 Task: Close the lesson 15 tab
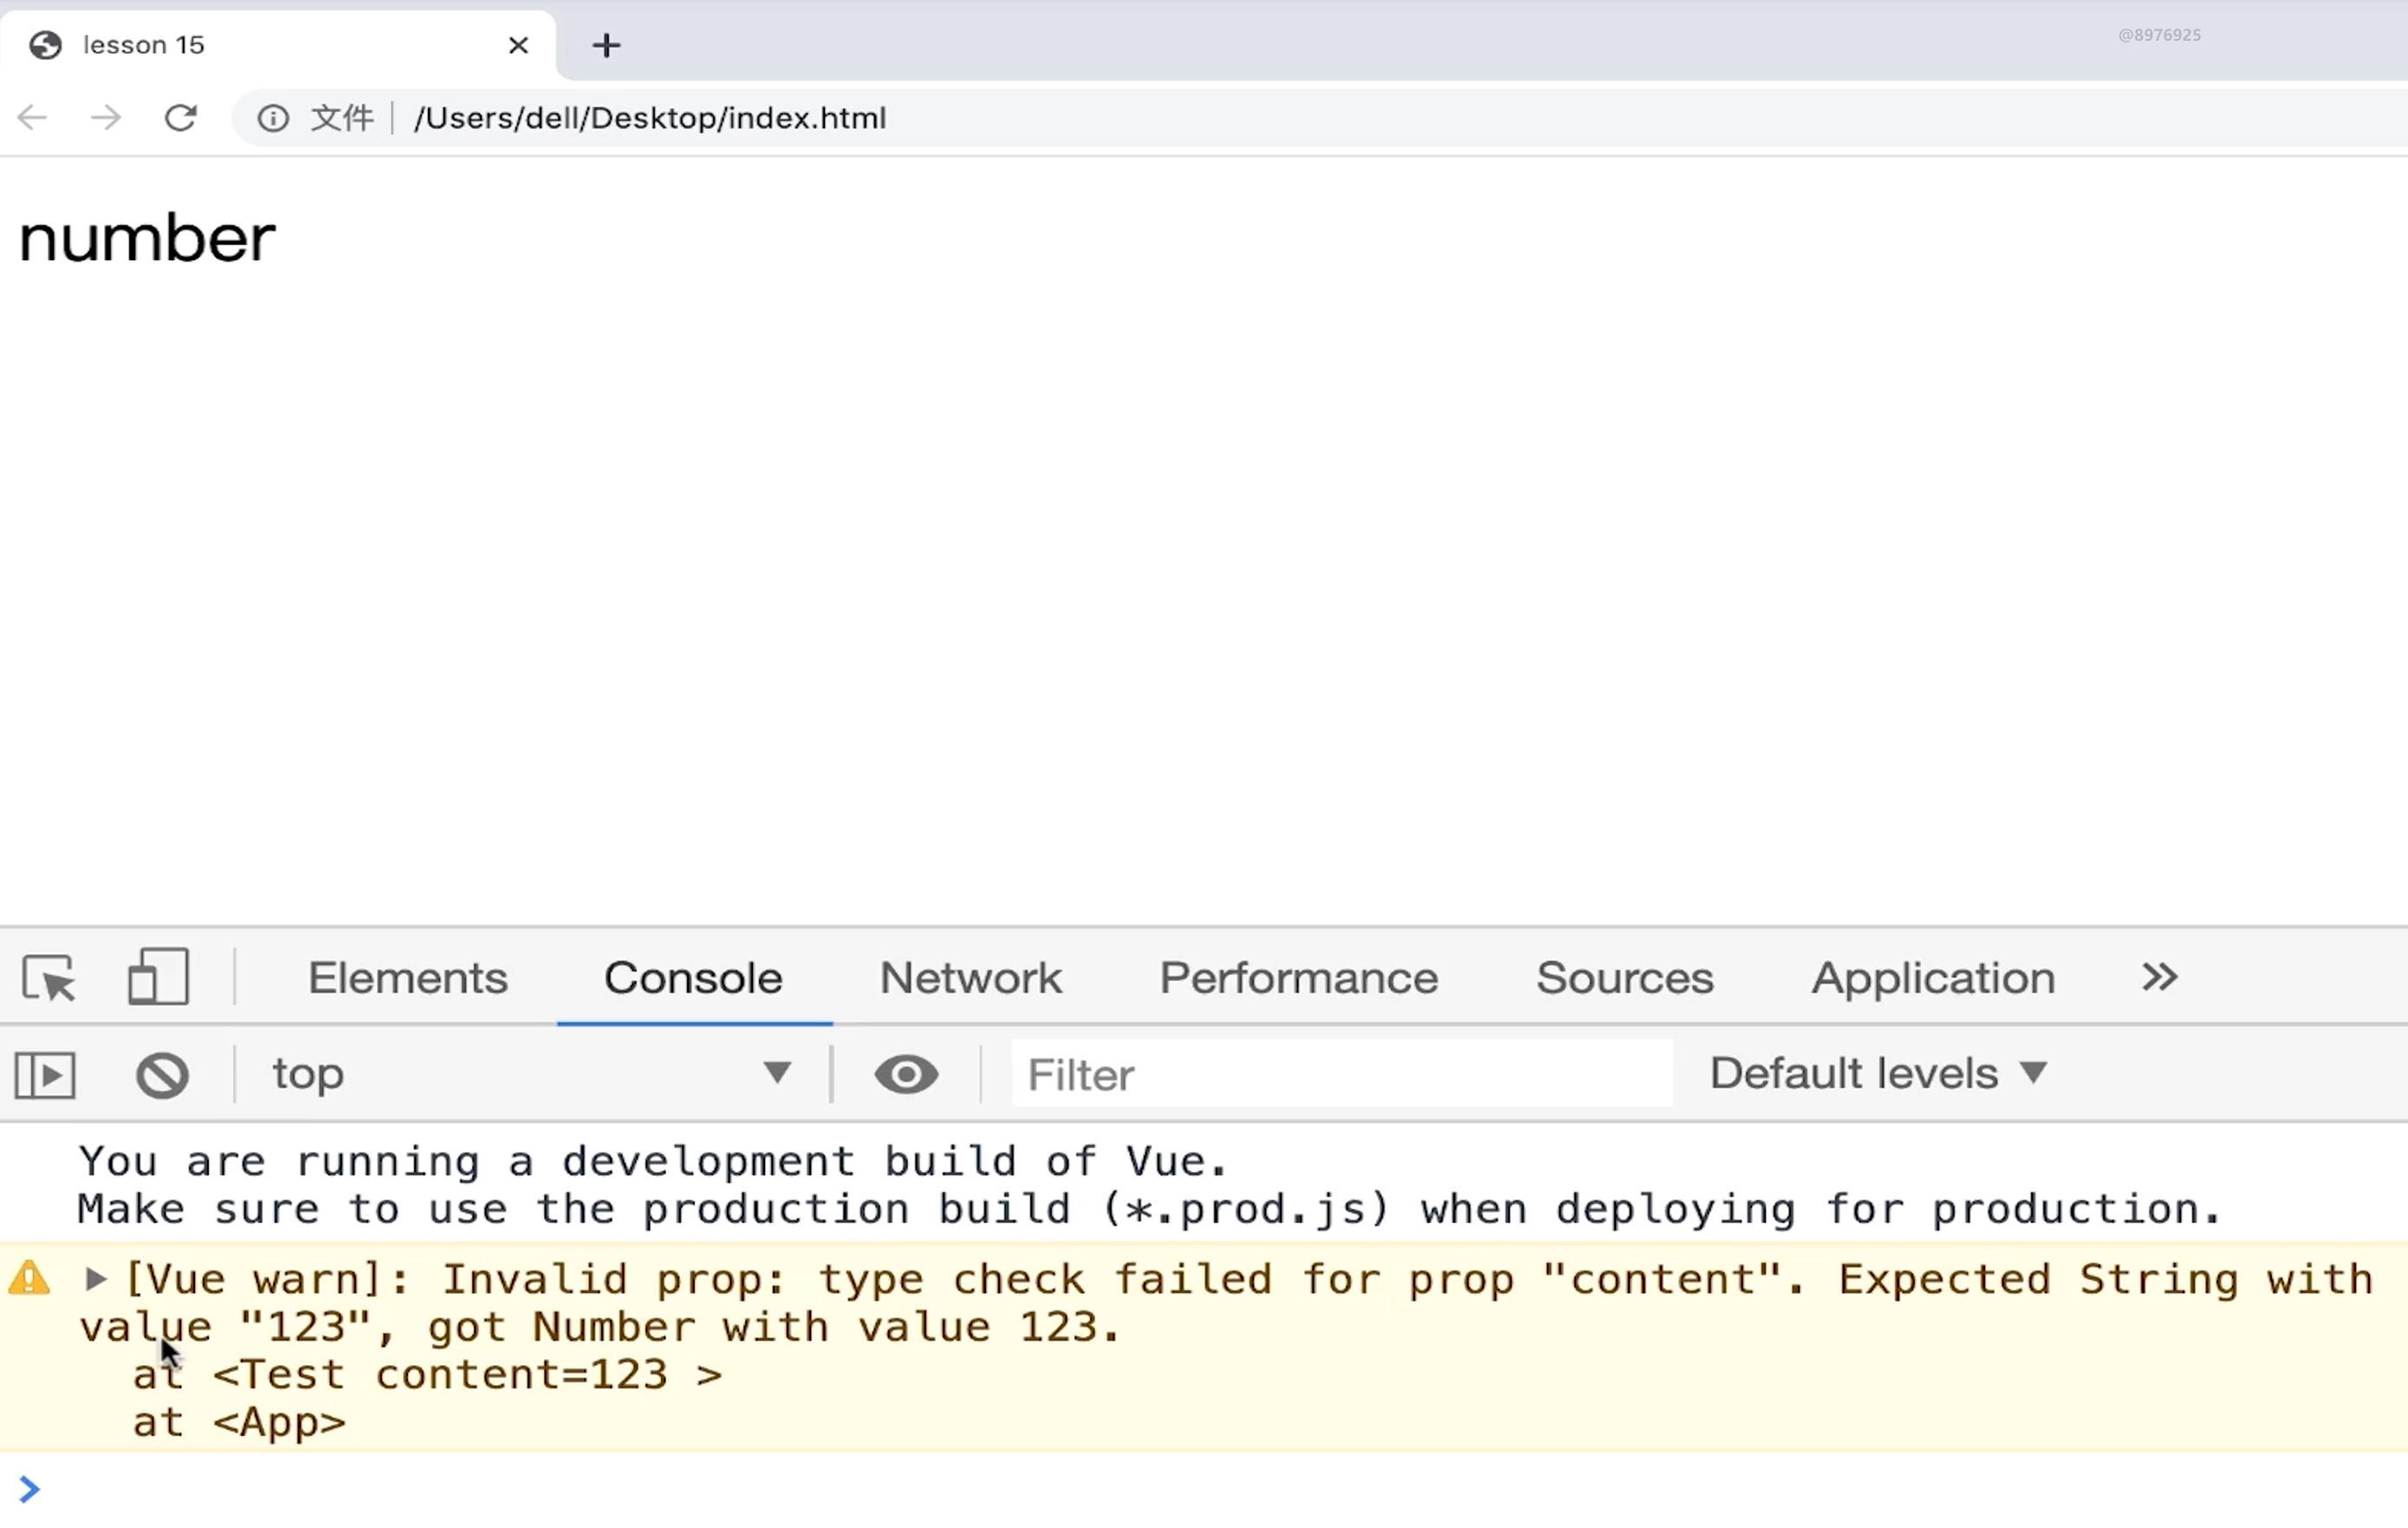(x=518, y=45)
